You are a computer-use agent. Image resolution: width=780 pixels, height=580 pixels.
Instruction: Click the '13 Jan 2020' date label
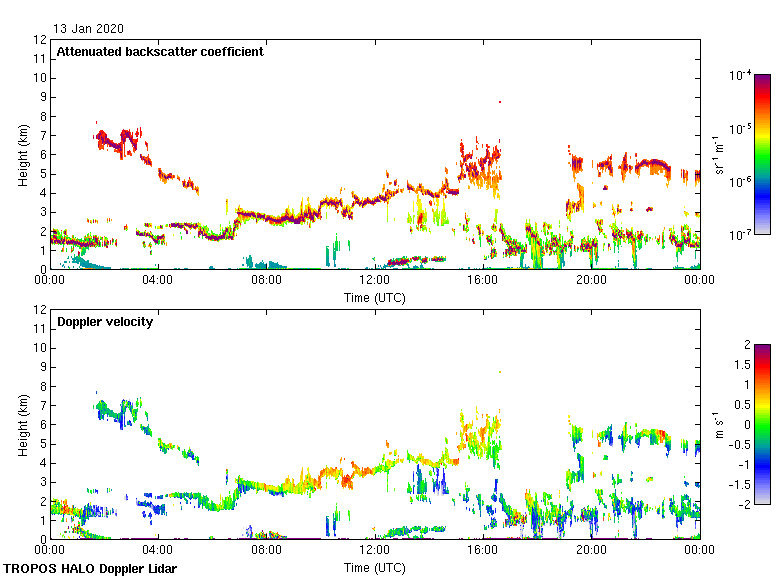pos(88,29)
